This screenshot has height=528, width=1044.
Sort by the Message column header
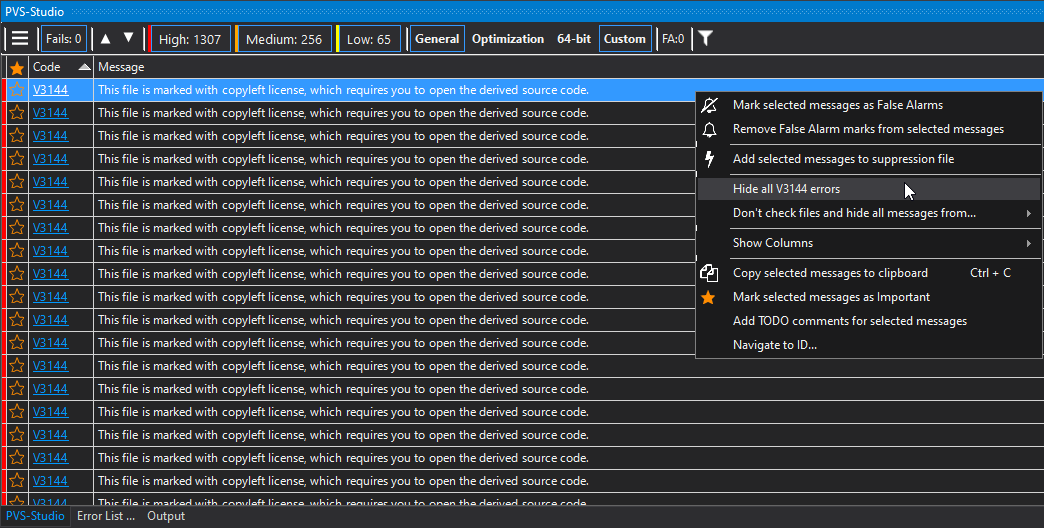121,67
